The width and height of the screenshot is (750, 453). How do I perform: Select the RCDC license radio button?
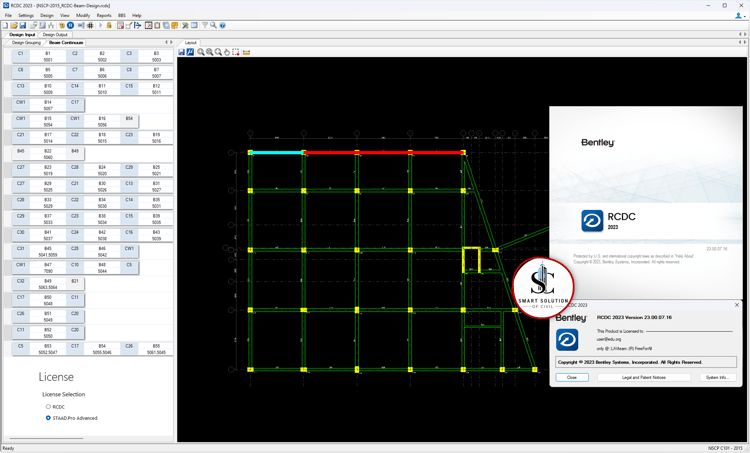coord(48,407)
